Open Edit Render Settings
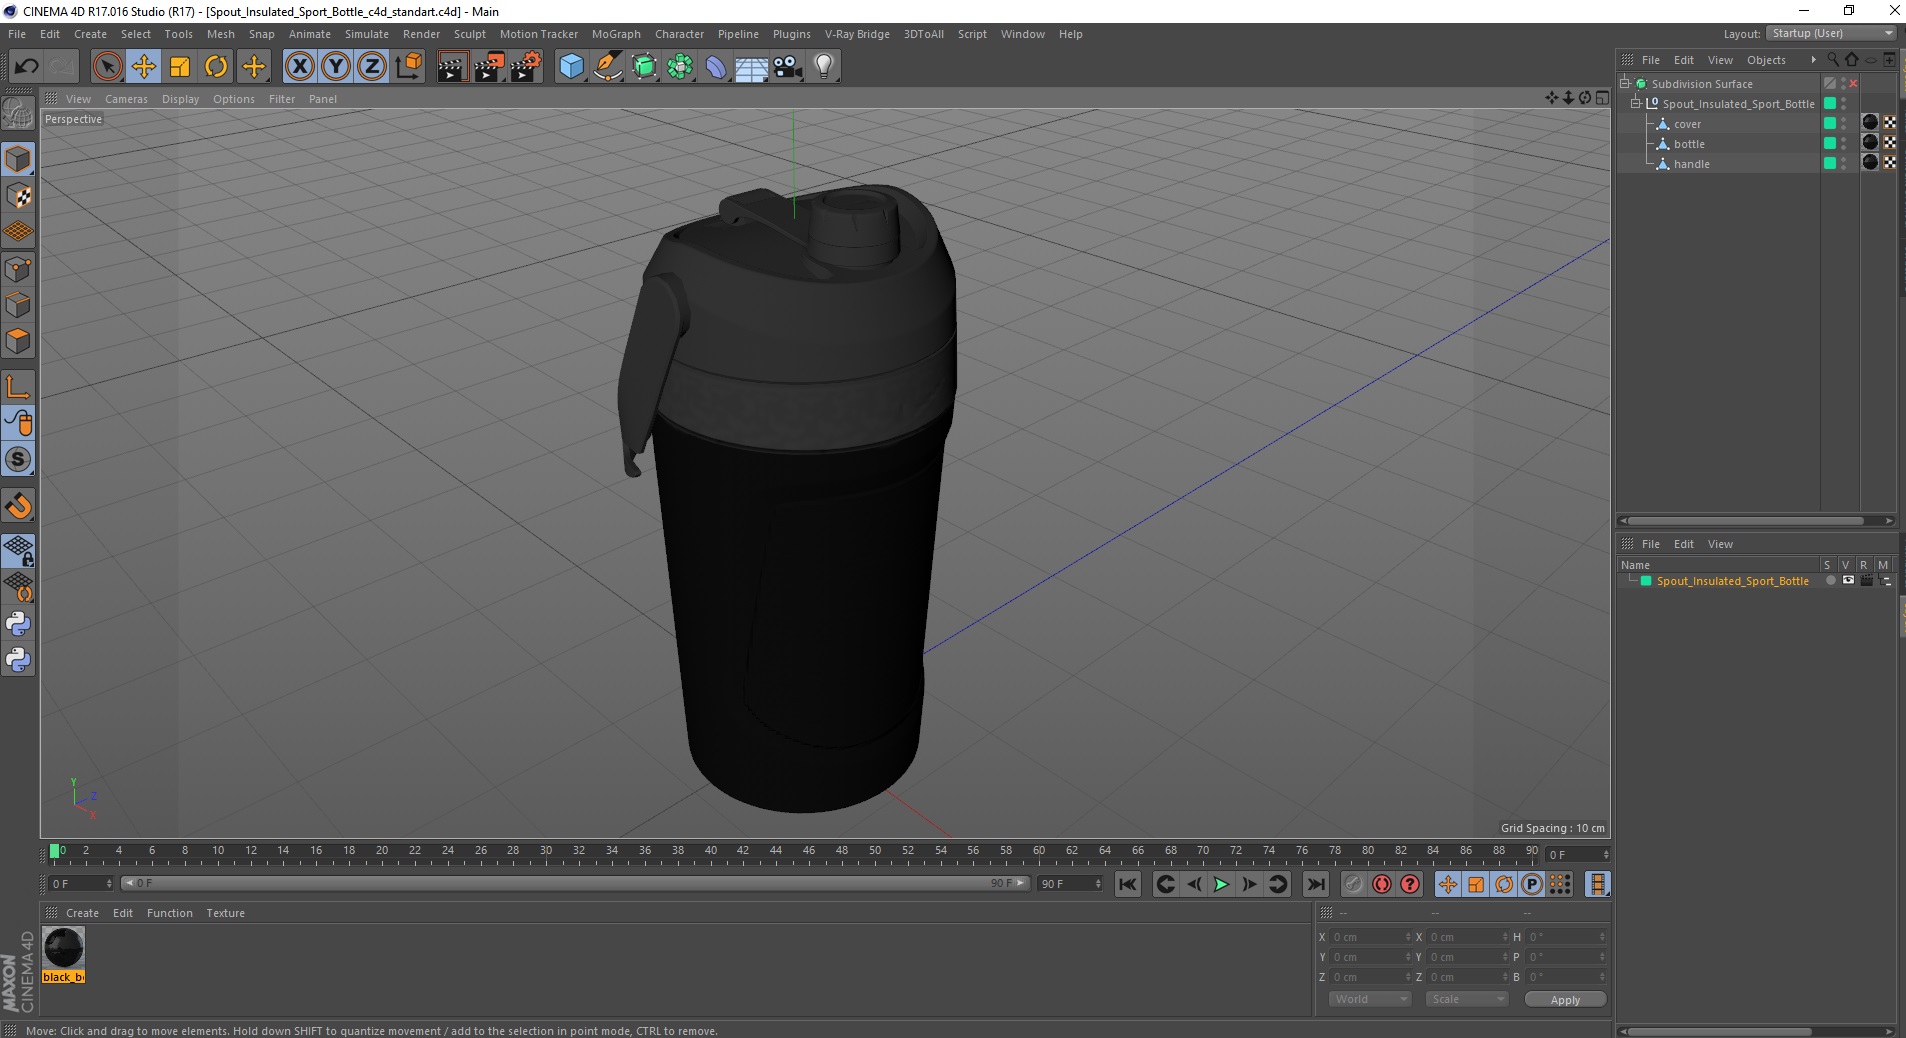 click(x=526, y=67)
